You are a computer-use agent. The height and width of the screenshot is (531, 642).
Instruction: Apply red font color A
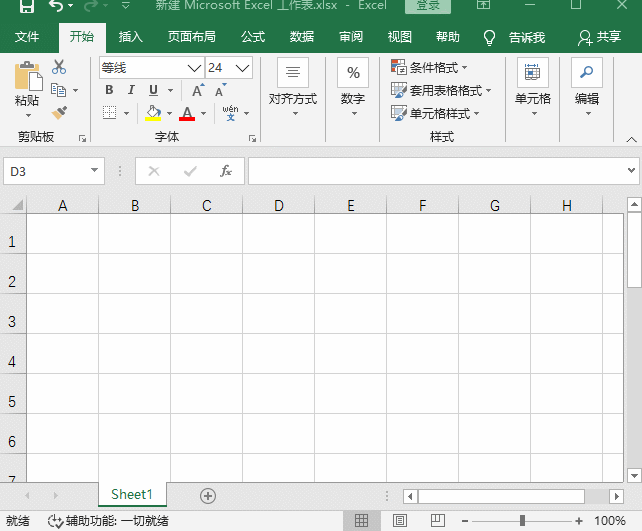click(187, 113)
